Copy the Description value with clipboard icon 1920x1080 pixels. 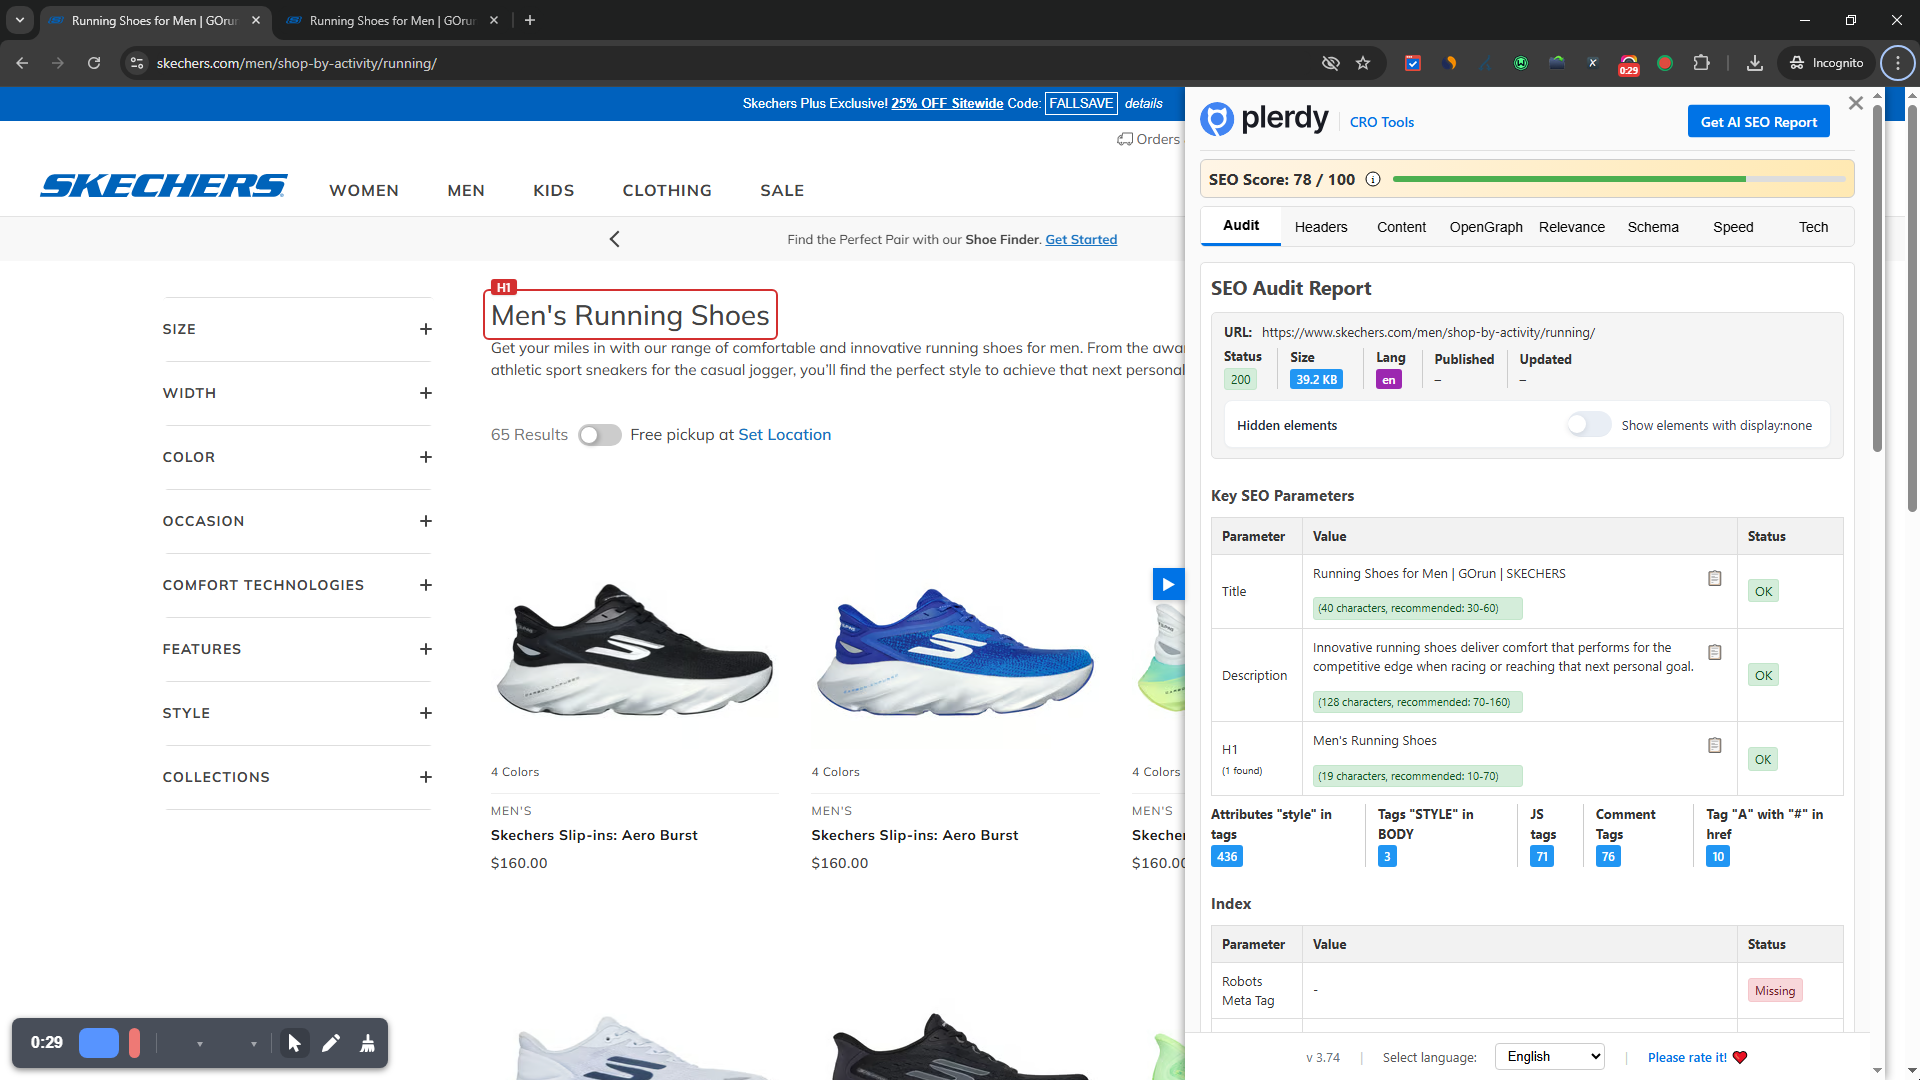click(1714, 653)
